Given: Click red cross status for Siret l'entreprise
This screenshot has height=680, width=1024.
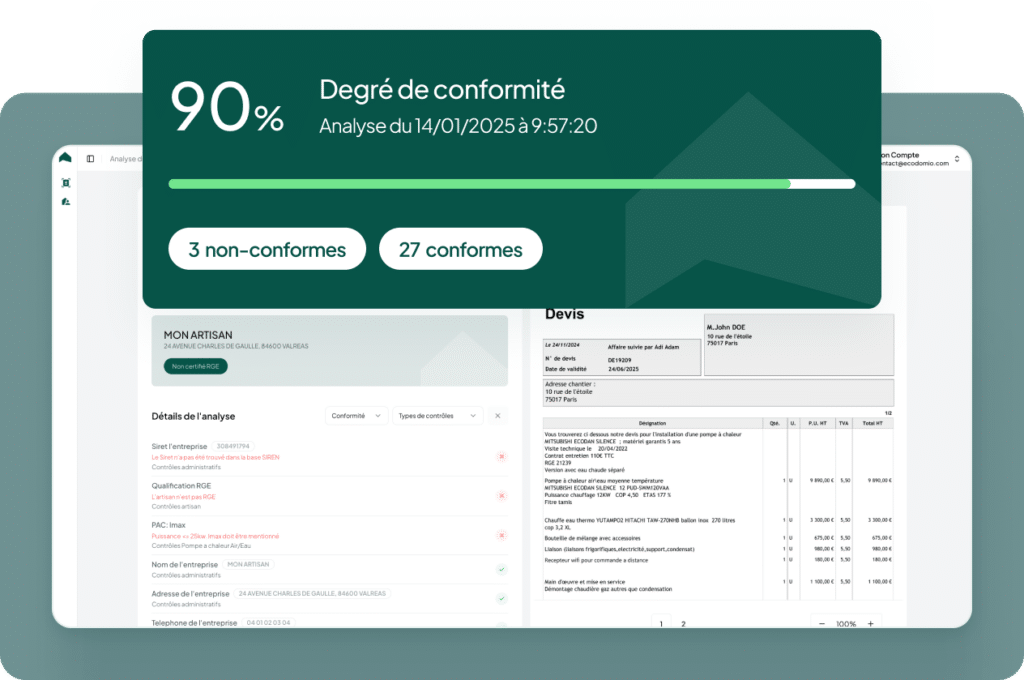Looking at the screenshot, I should 501,456.
